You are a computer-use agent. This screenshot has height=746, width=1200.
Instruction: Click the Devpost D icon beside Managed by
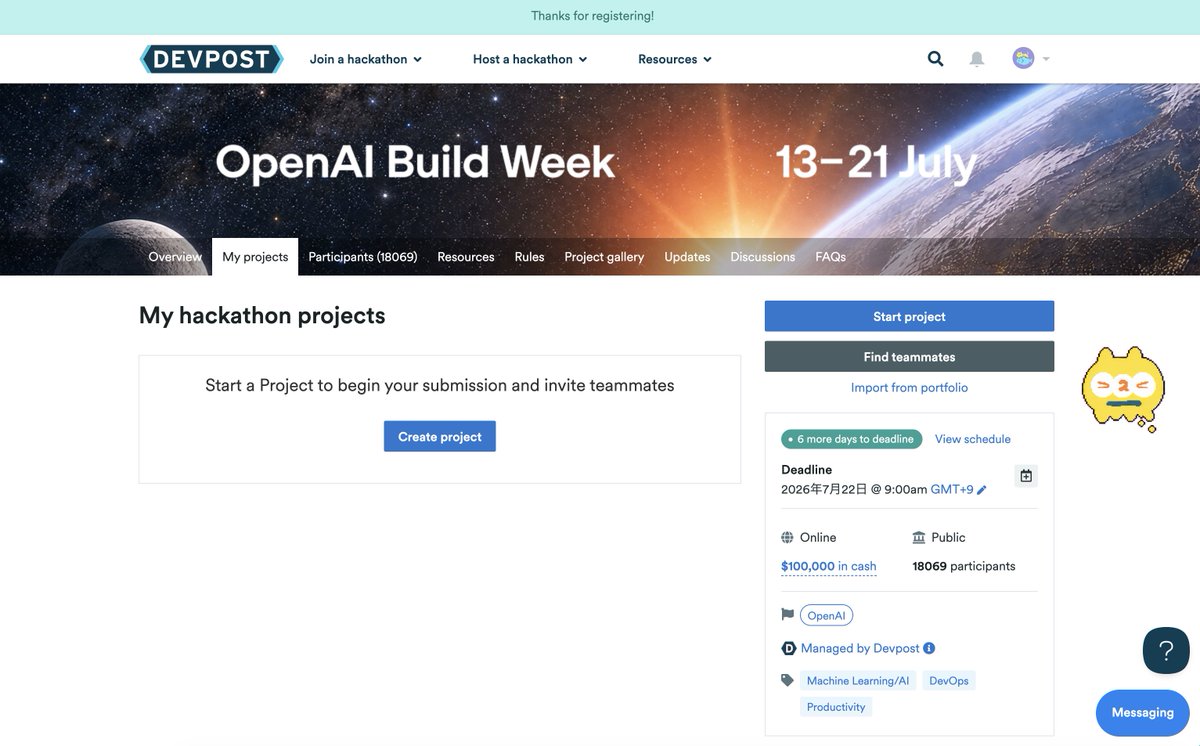coord(788,648)
